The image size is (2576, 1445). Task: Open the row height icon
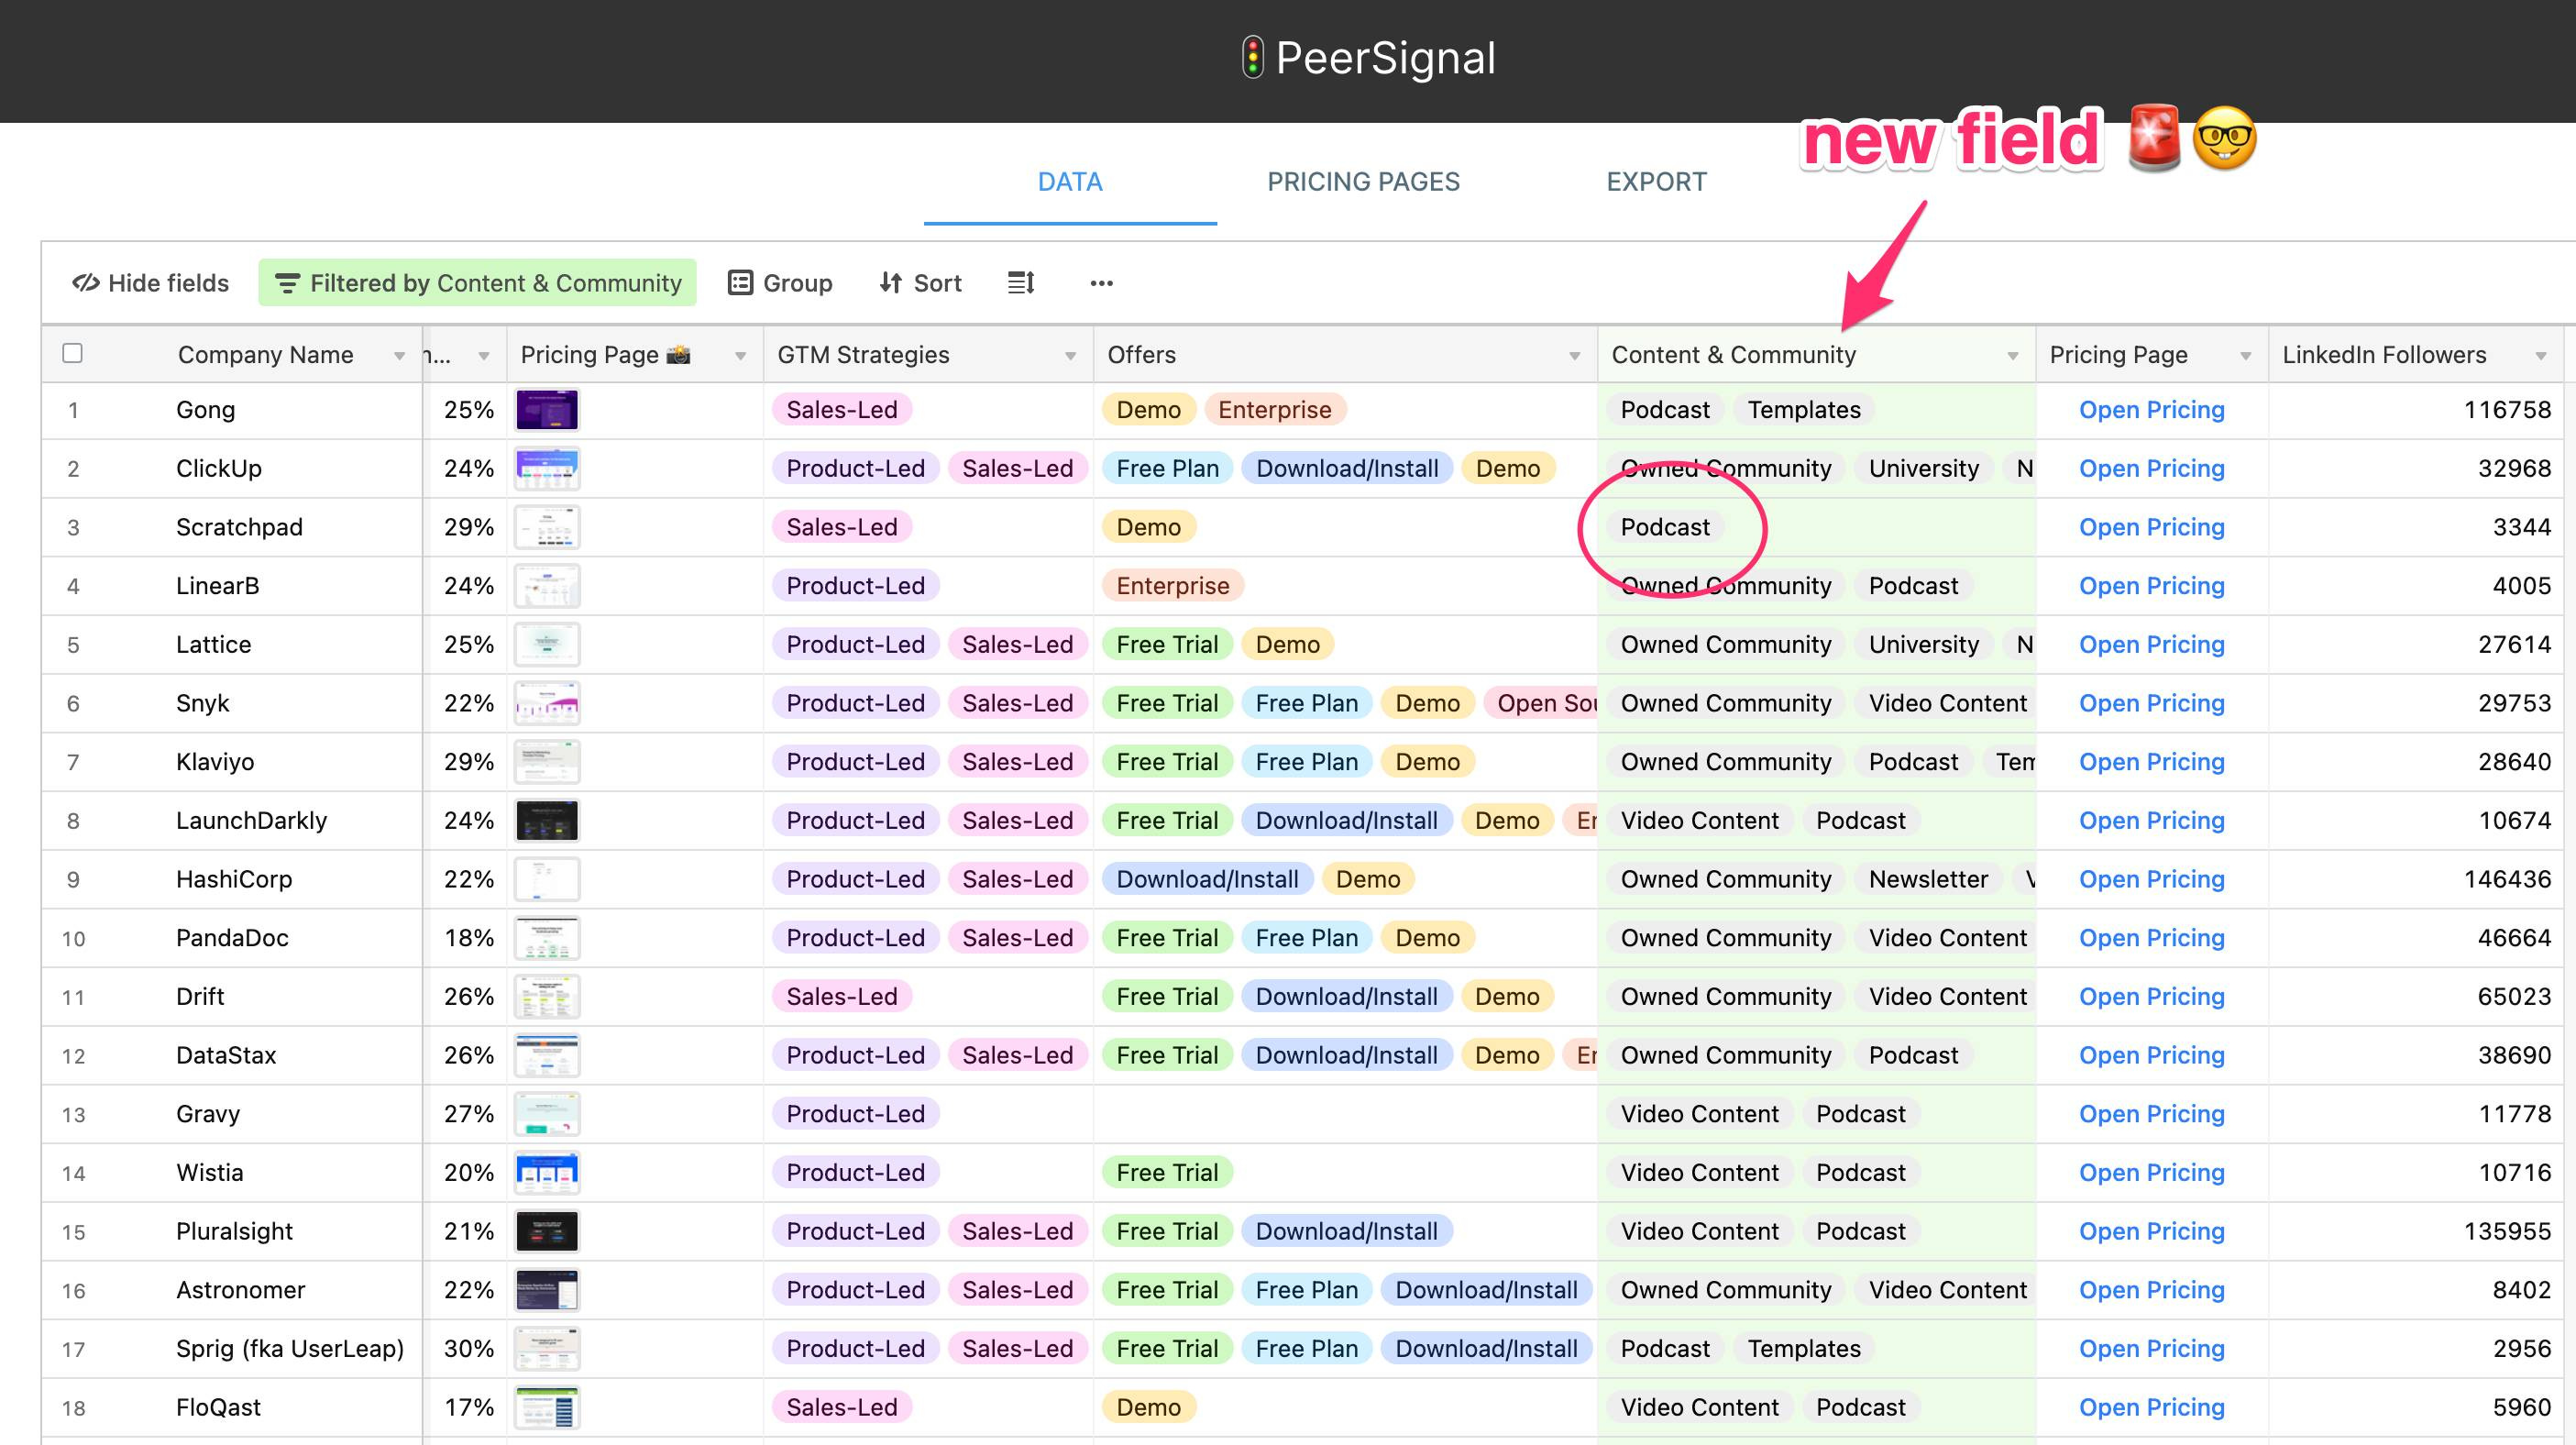(x=1020, y=283)
